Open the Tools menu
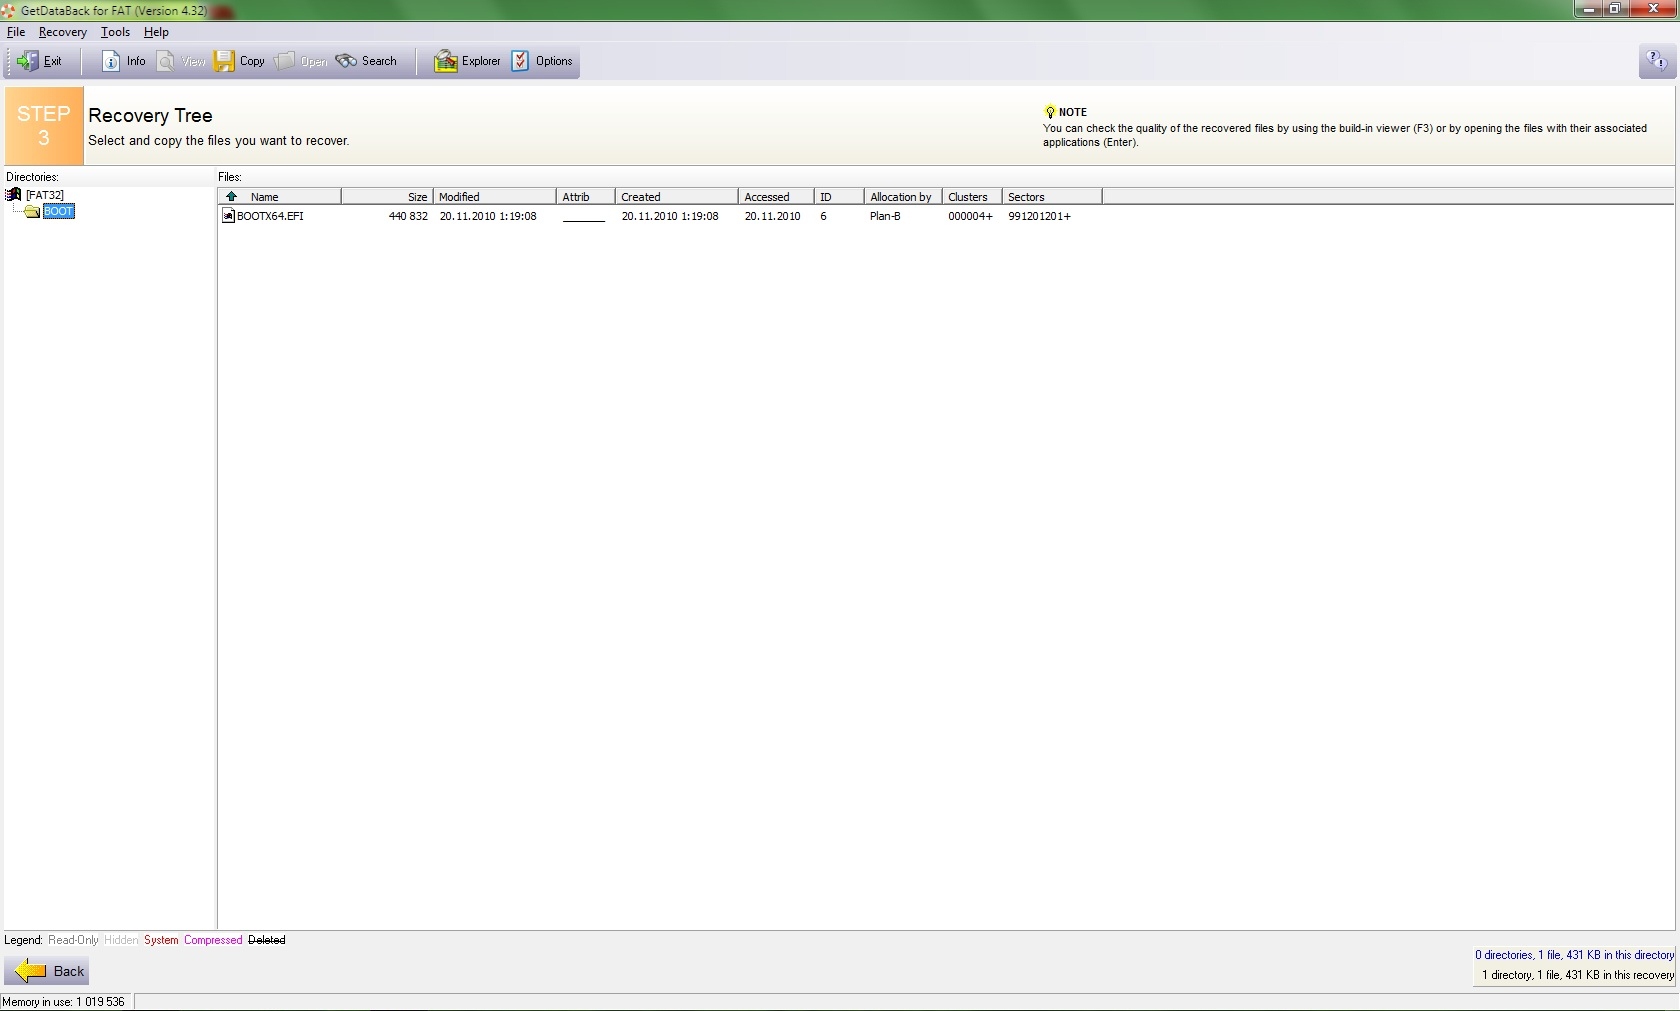Screen dimensions: 1680x1011 [115, 32]
